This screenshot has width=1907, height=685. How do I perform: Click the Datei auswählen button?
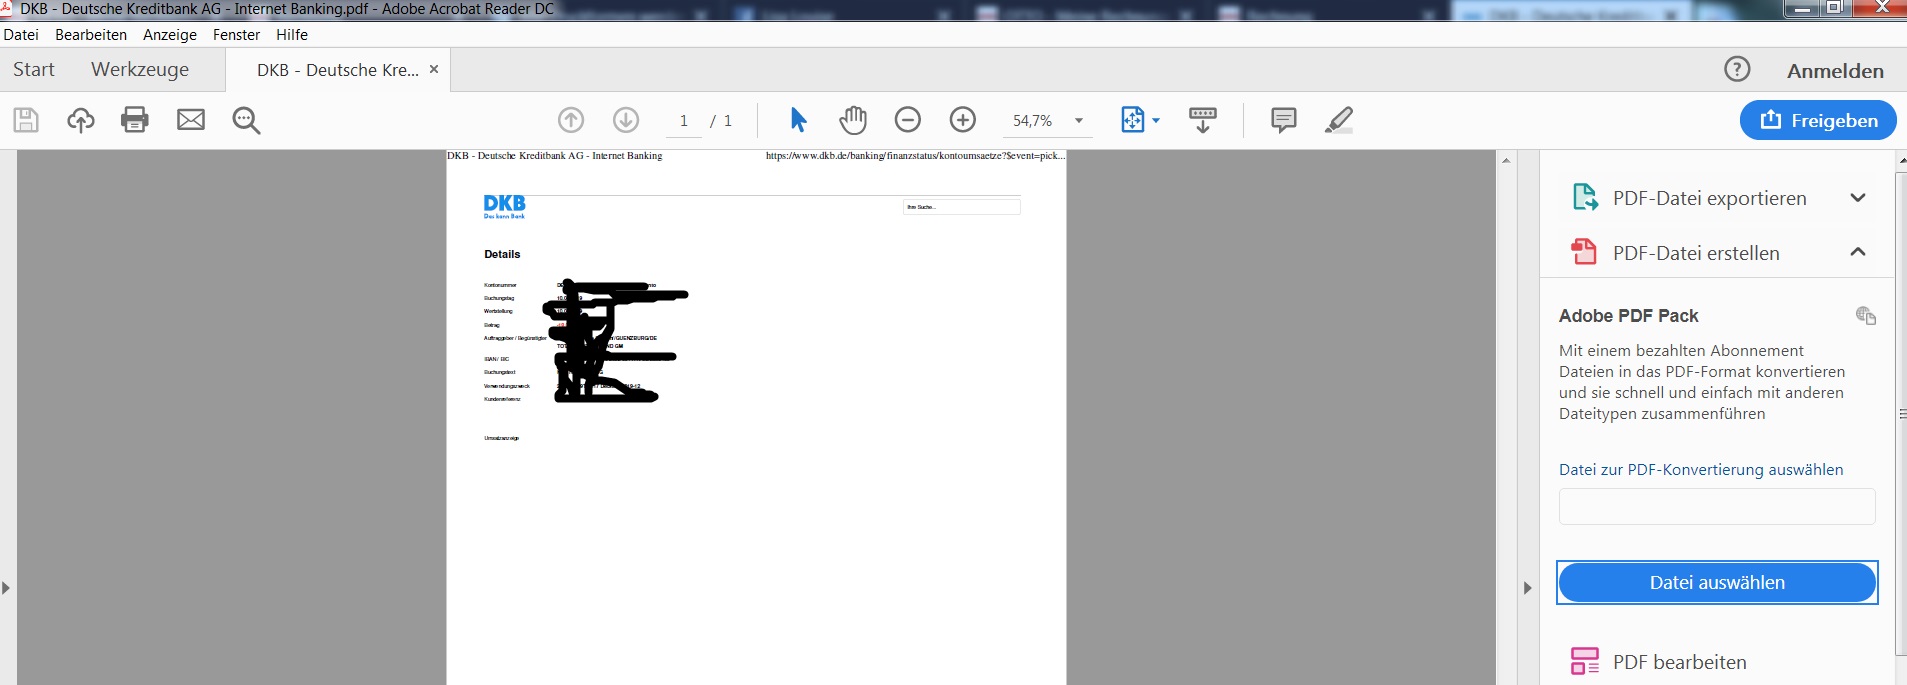coord(1717,583)
